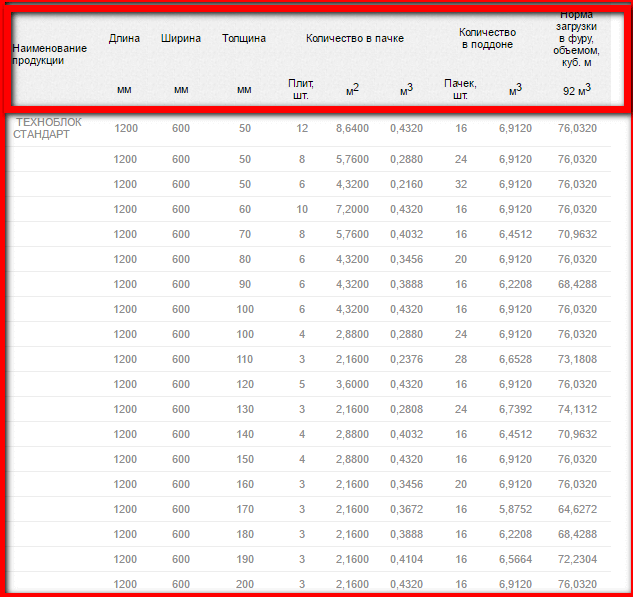Viewport: 633px width, 597px height.
Task: Click the Наименование продукции column header
Action: (49, 54)
